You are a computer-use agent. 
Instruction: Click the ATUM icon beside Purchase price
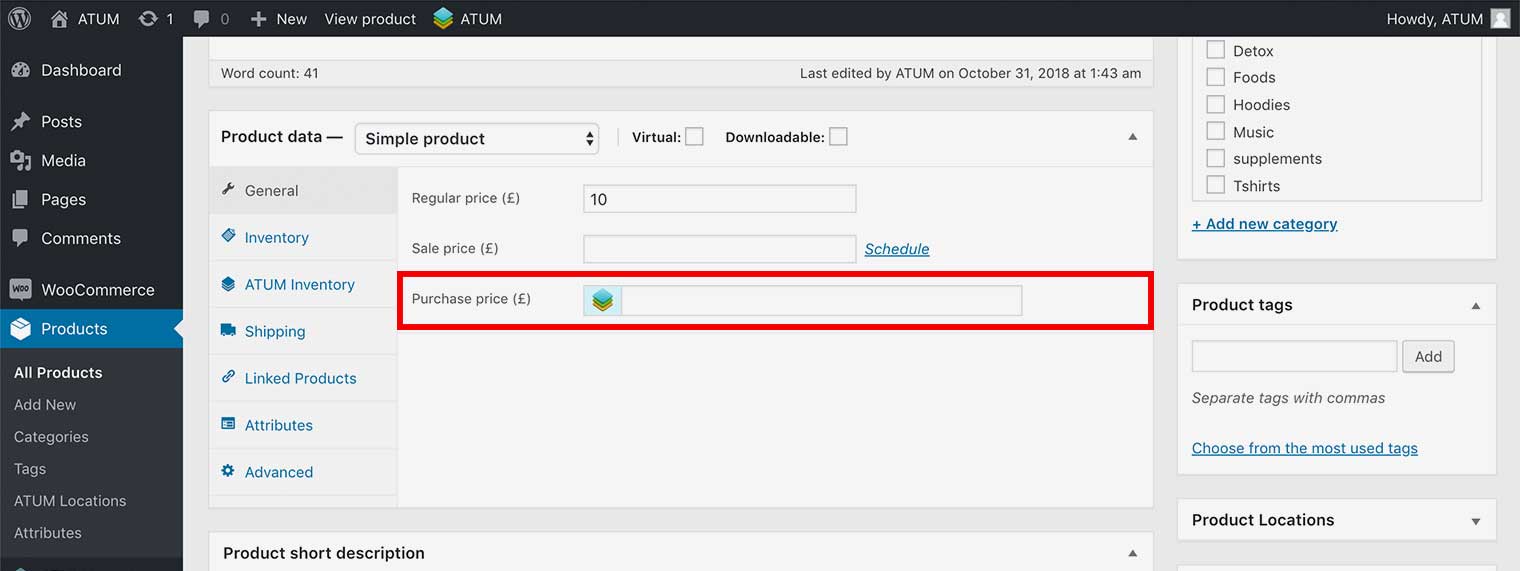pos(602,300)
